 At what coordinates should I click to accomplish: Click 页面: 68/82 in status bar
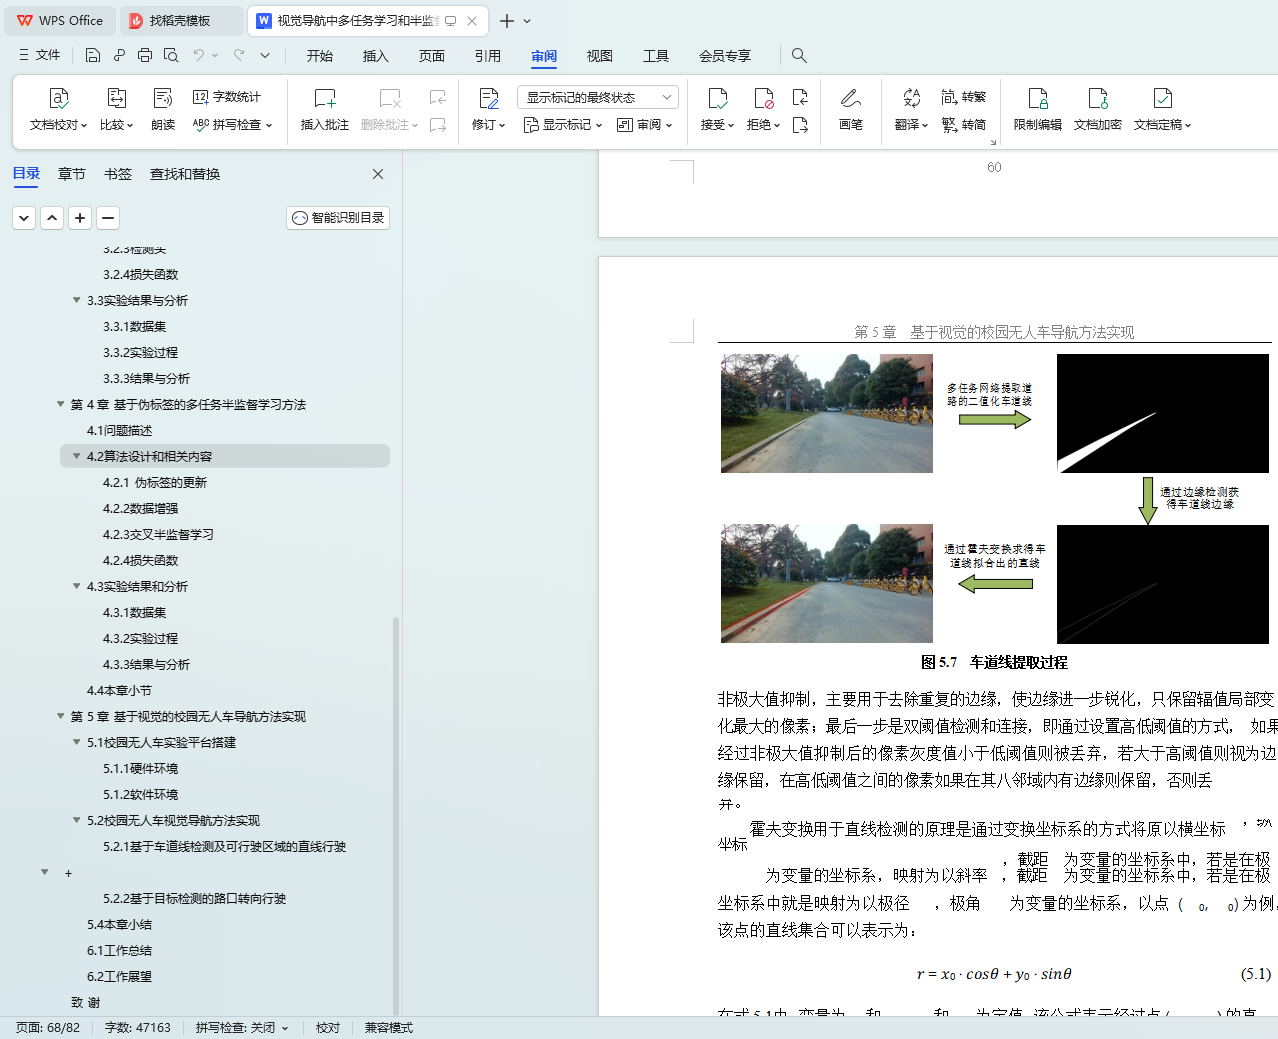point(48,1028)
